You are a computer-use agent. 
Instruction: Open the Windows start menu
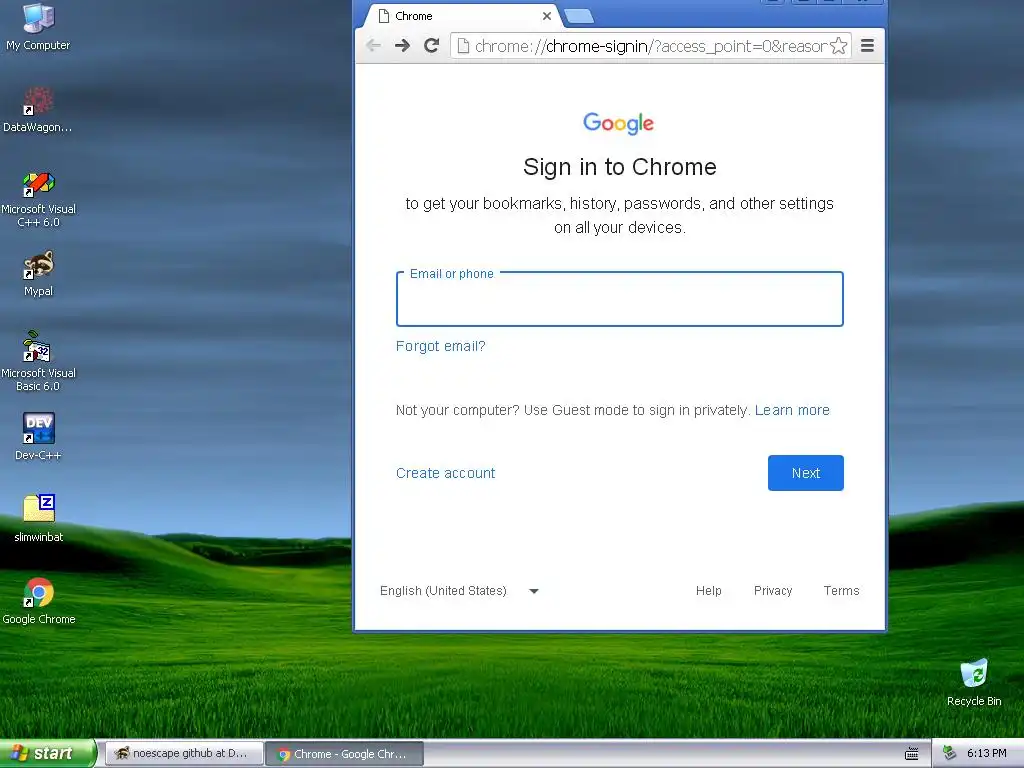tap(47, 753)
